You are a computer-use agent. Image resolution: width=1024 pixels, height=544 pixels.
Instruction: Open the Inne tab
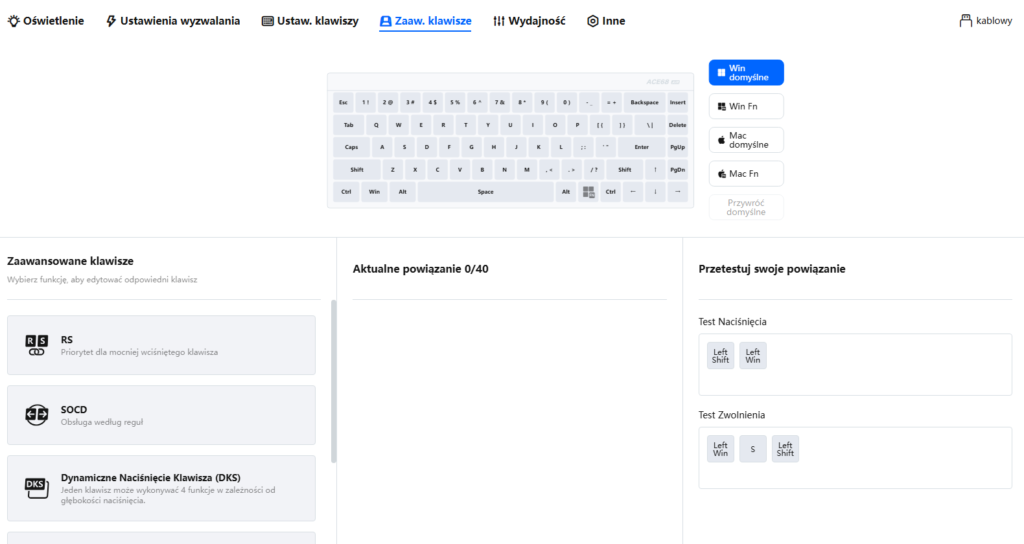pyautogui.click(x=606, y=21)
